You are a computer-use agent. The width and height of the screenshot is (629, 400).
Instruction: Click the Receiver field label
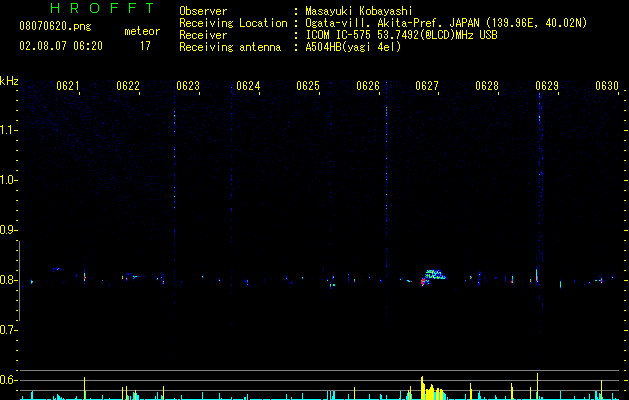coord(203,35)
